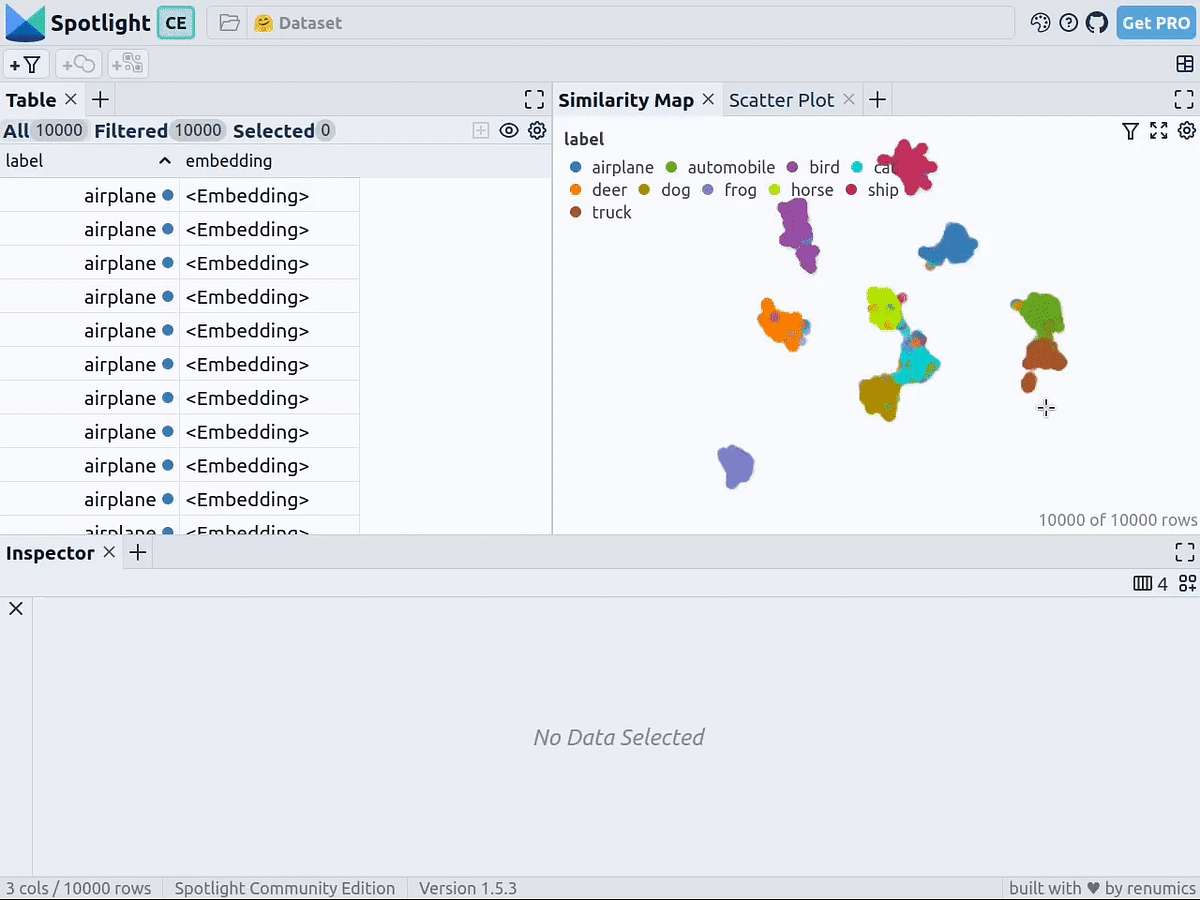Toggle fullscreen for the Table panel
1200x900 pixels.
coord(534,99)
